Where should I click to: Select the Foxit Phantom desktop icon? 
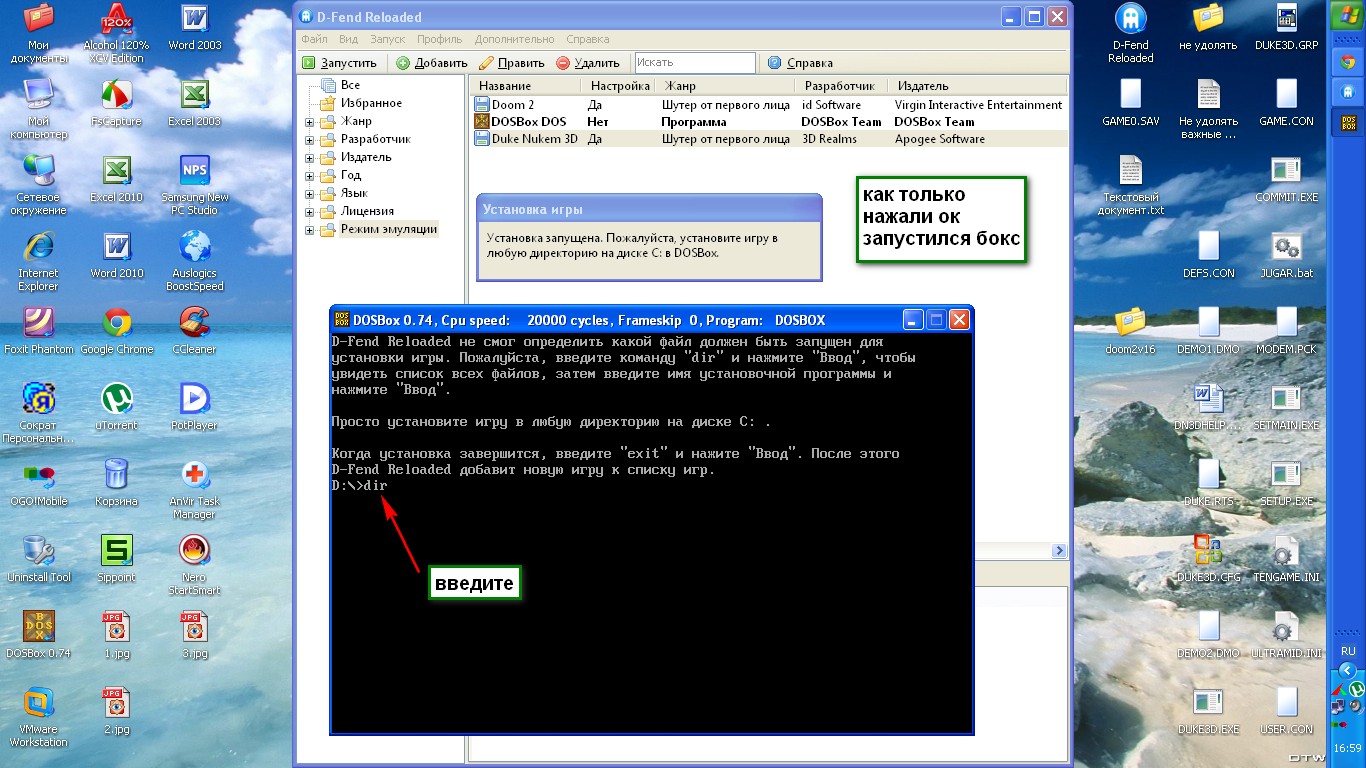39,324
